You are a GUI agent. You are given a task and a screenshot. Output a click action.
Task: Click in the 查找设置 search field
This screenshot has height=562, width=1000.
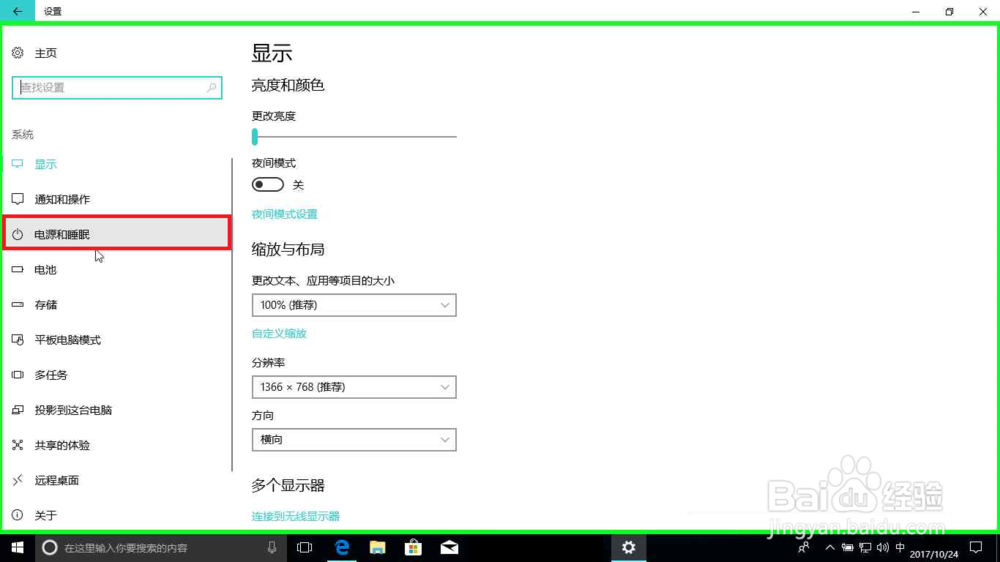pyautogui.click(x=117, y=87)
